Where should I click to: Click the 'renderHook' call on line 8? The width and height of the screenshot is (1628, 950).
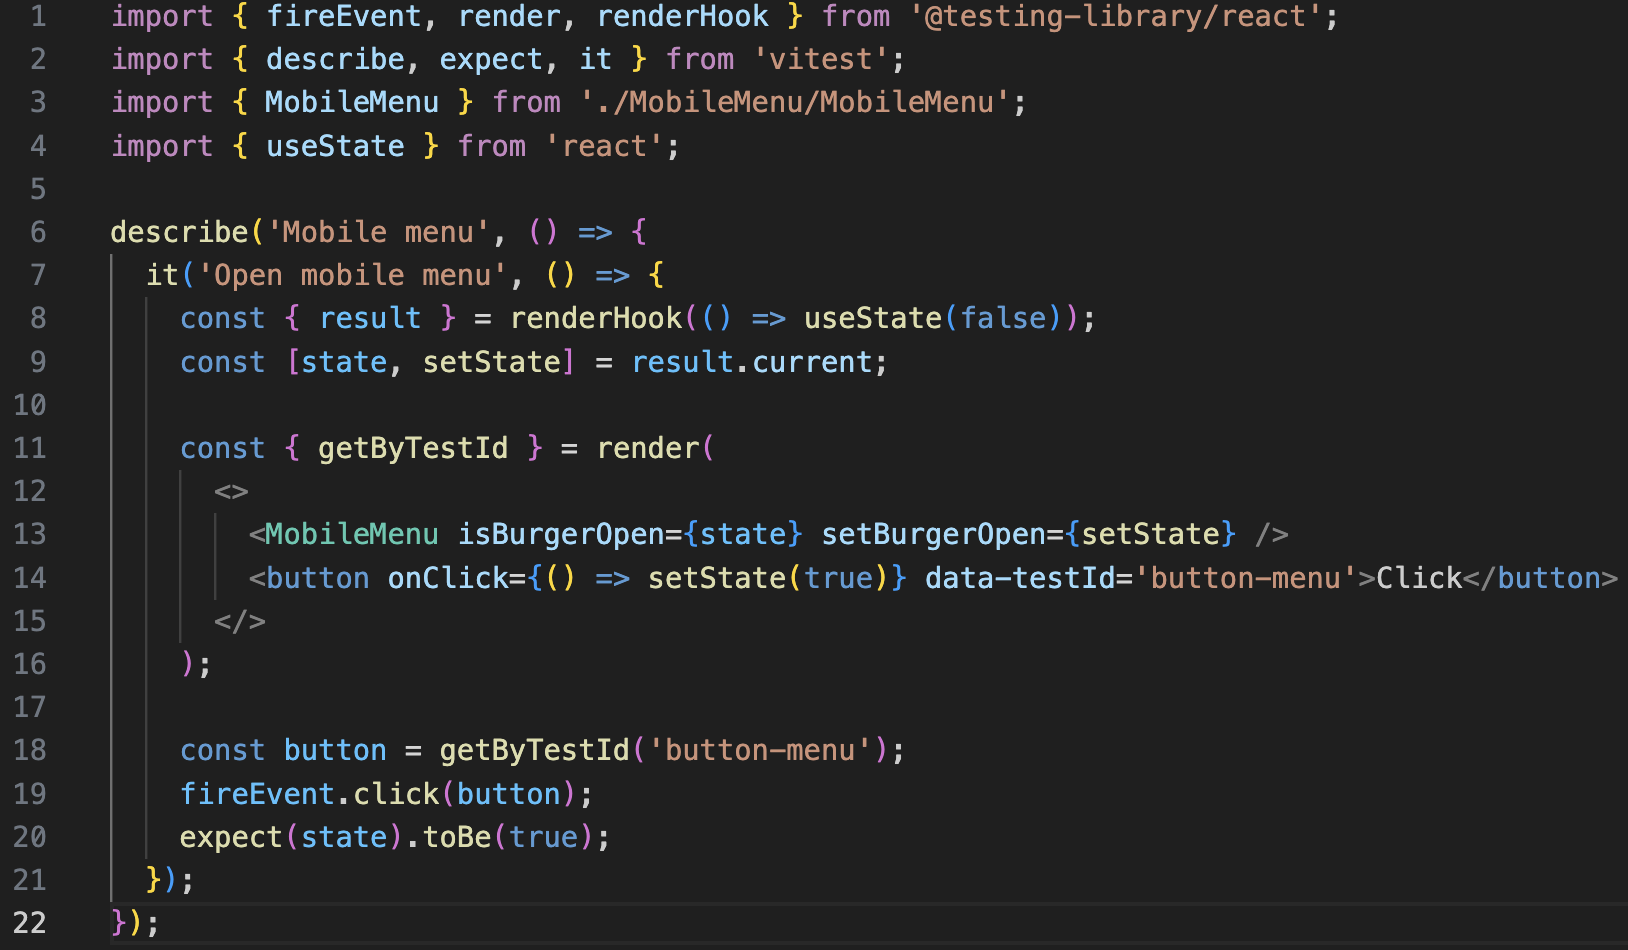[596, 318]
